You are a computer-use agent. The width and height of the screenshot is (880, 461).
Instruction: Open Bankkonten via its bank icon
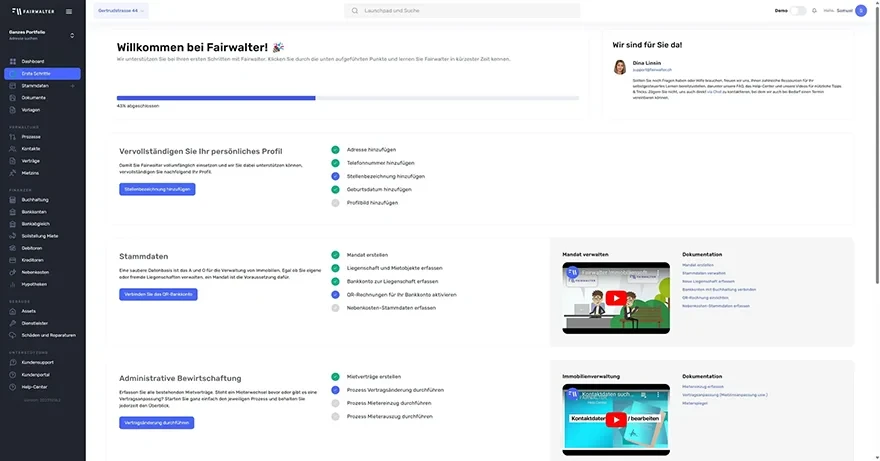[13, 212]
